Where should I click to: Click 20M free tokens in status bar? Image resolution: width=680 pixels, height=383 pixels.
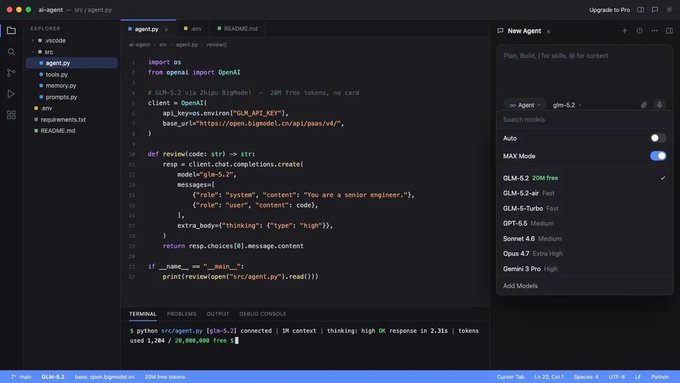pyautogui.click(x=165, y=377)
